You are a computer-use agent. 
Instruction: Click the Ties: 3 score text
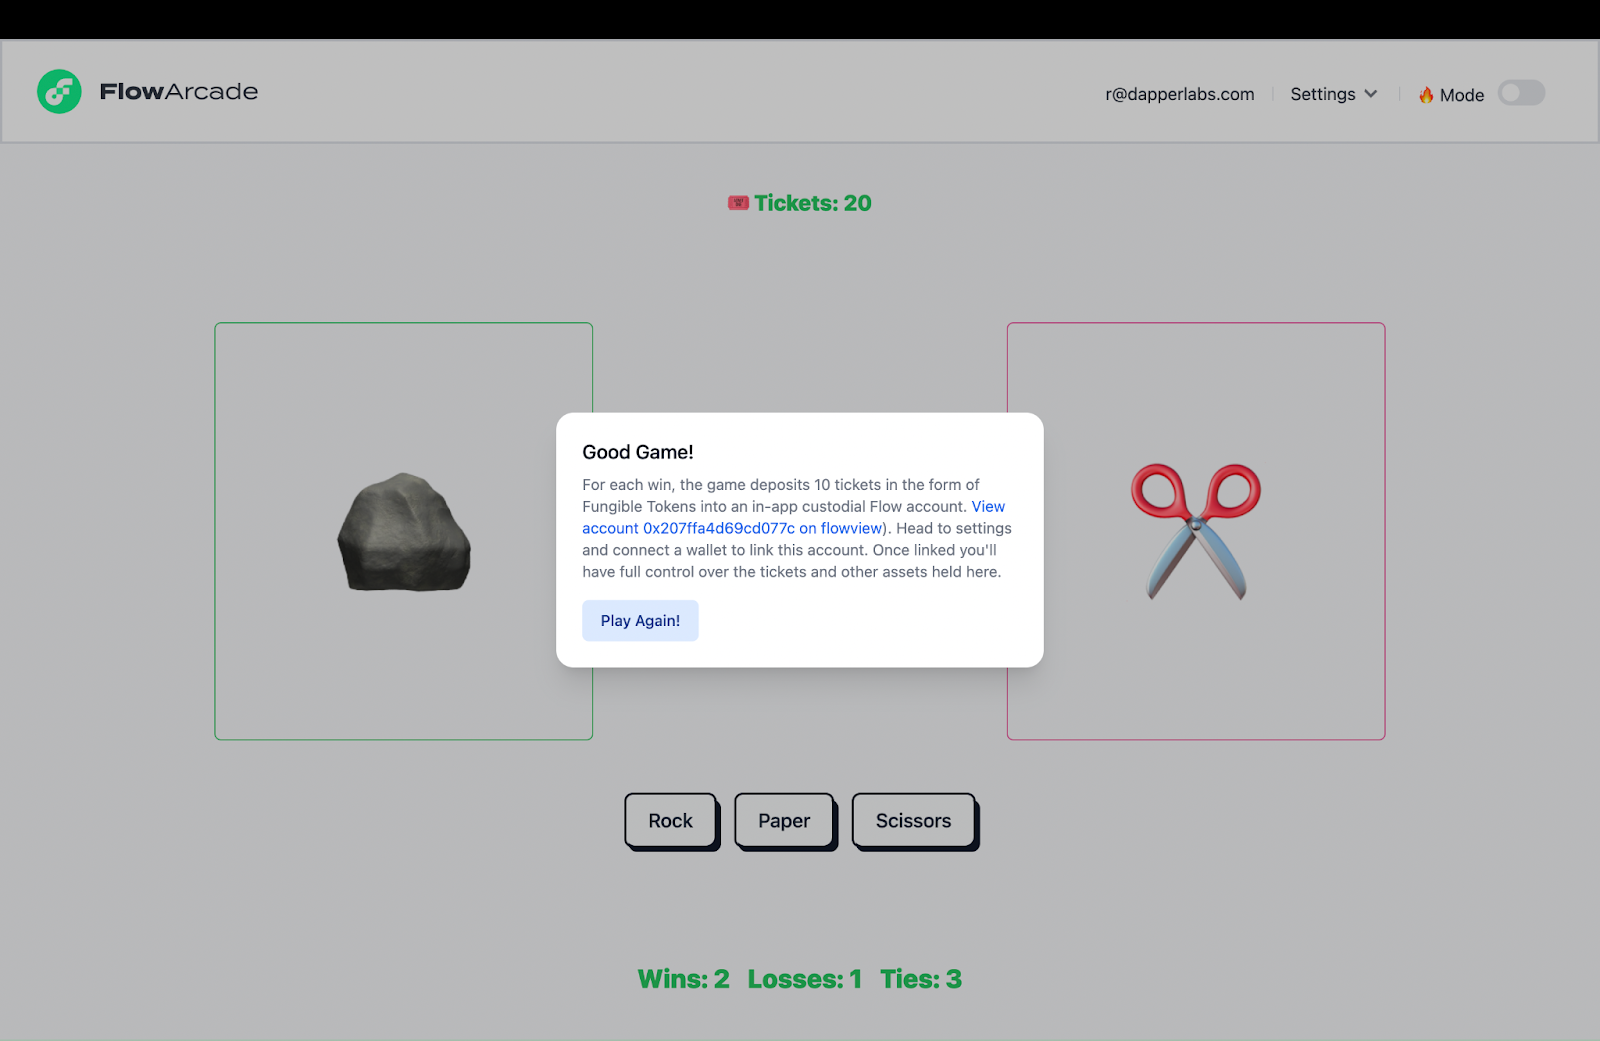click(921, 979)
